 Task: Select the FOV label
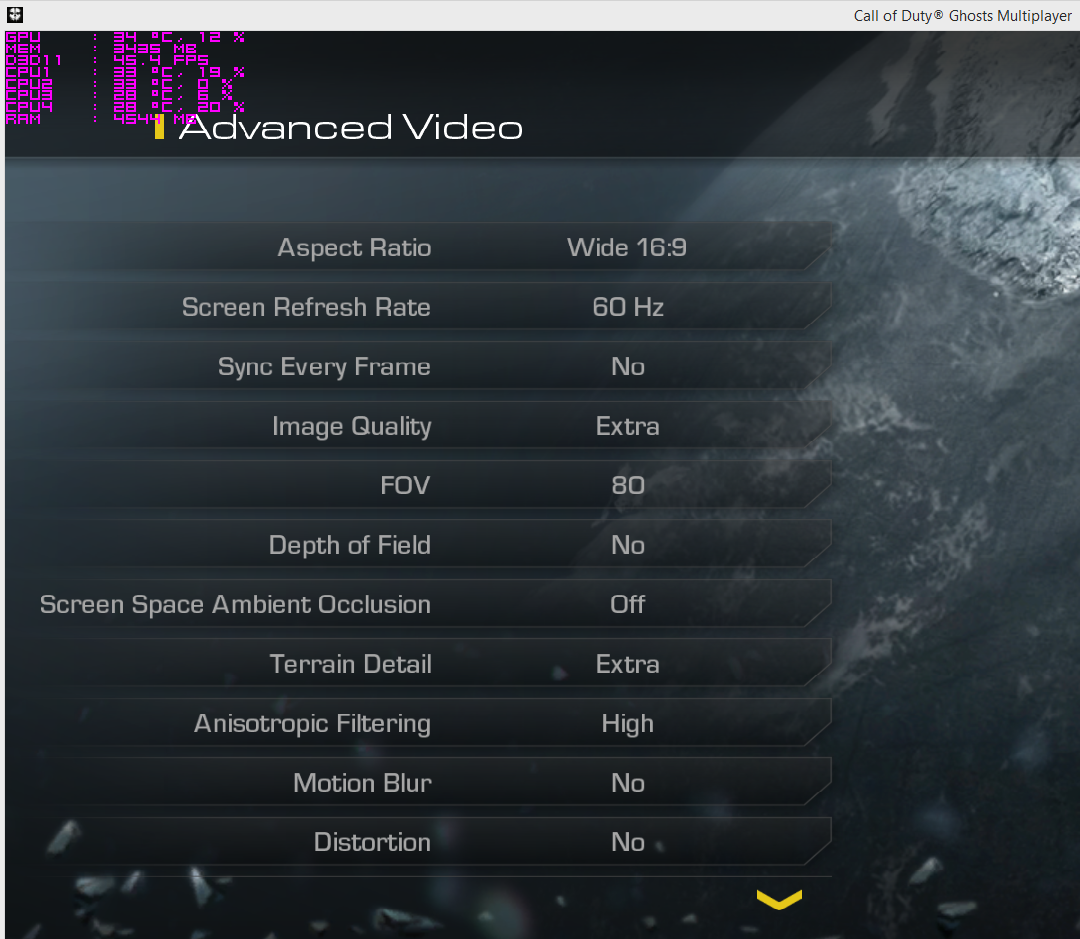click(405, 485)
